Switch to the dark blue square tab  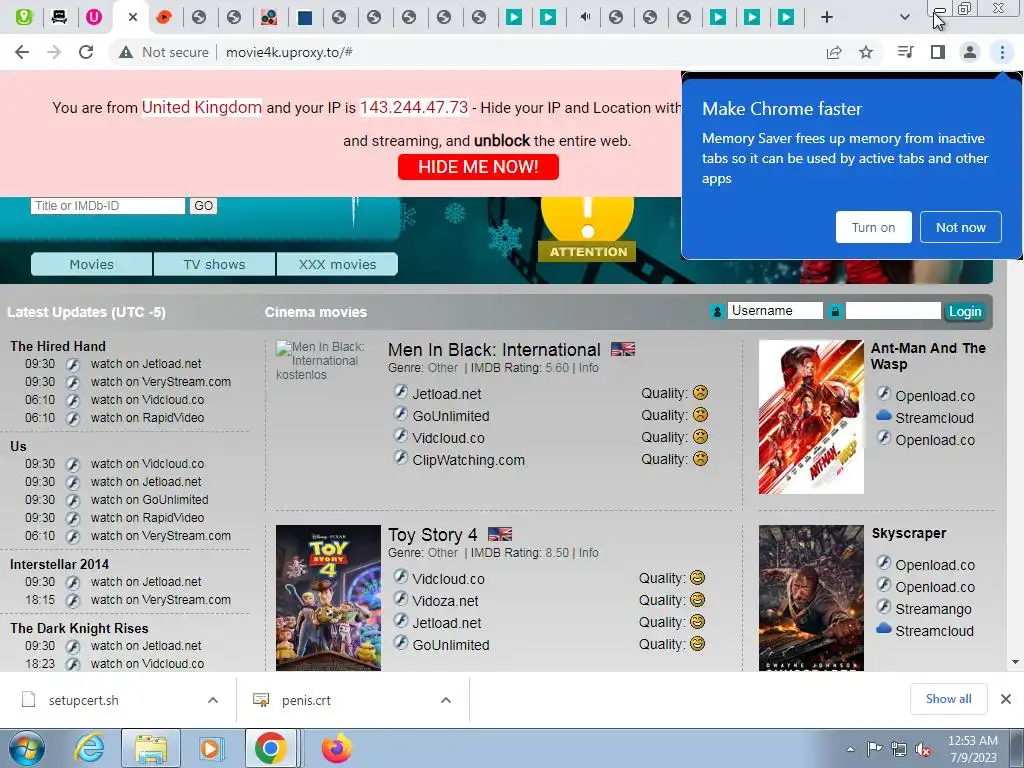[304, 18]
